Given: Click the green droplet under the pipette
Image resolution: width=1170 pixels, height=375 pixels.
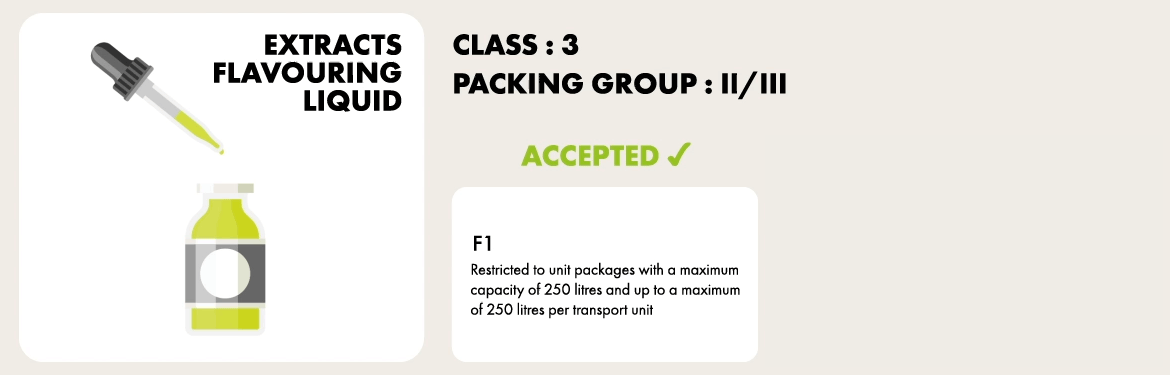Looking at the screenshot, I should point(221,151).
